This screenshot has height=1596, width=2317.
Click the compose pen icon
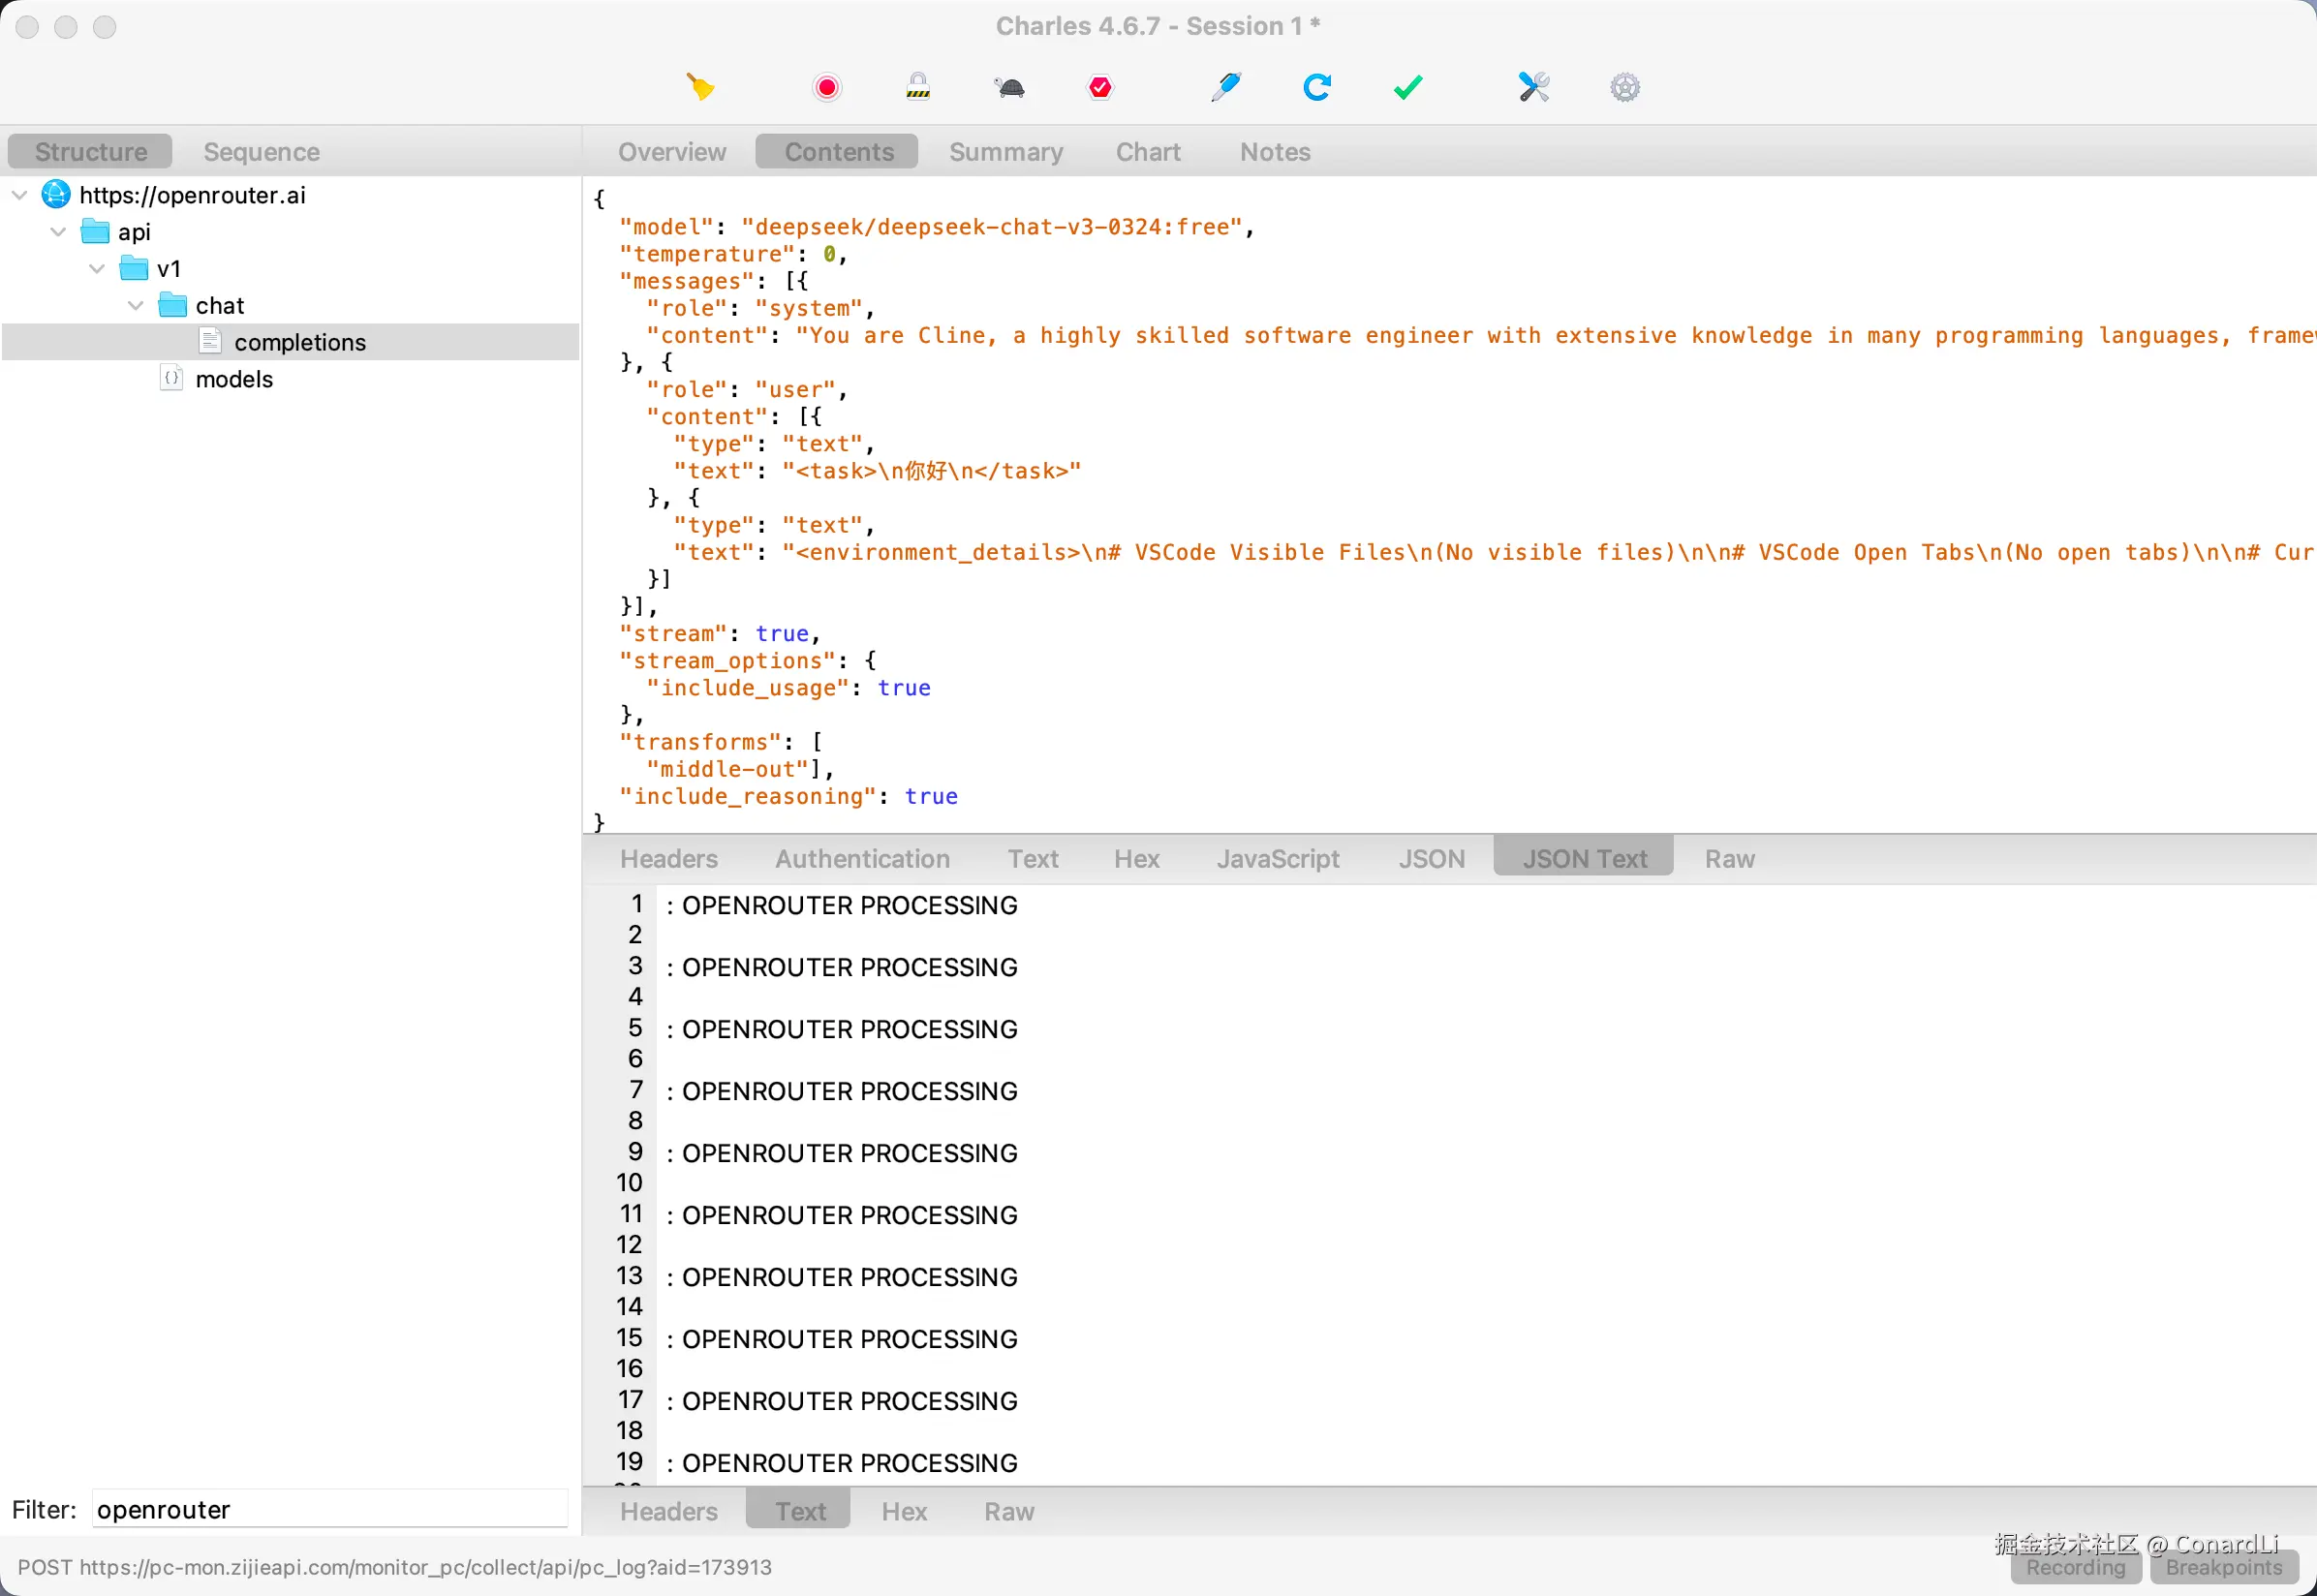tap(1225, 87)
